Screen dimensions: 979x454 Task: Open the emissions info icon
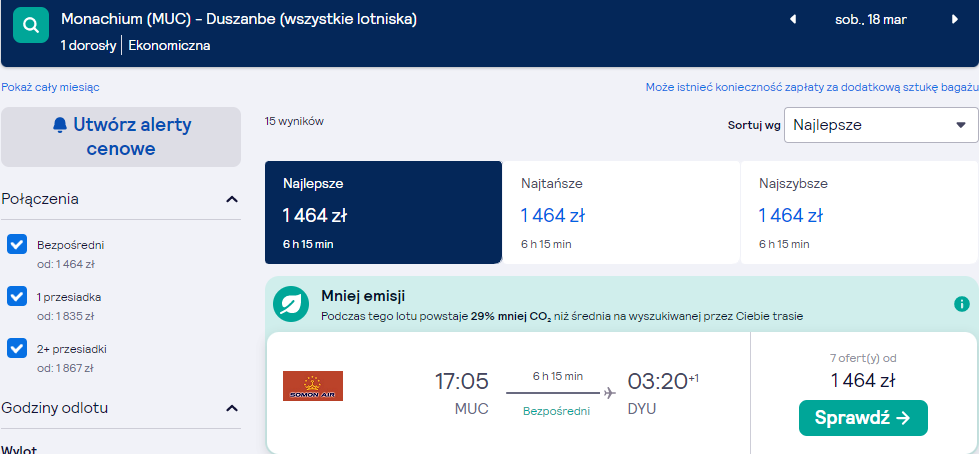(962, 304)
